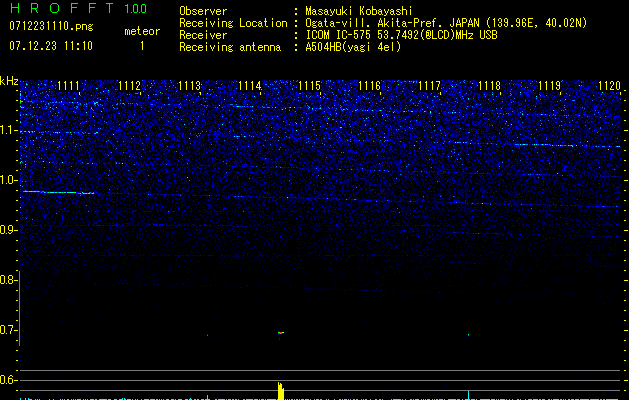Click the 1.0 kHz axis label
Screen dimensions: 629x400
pyautogui.click(x=9, y=181)
